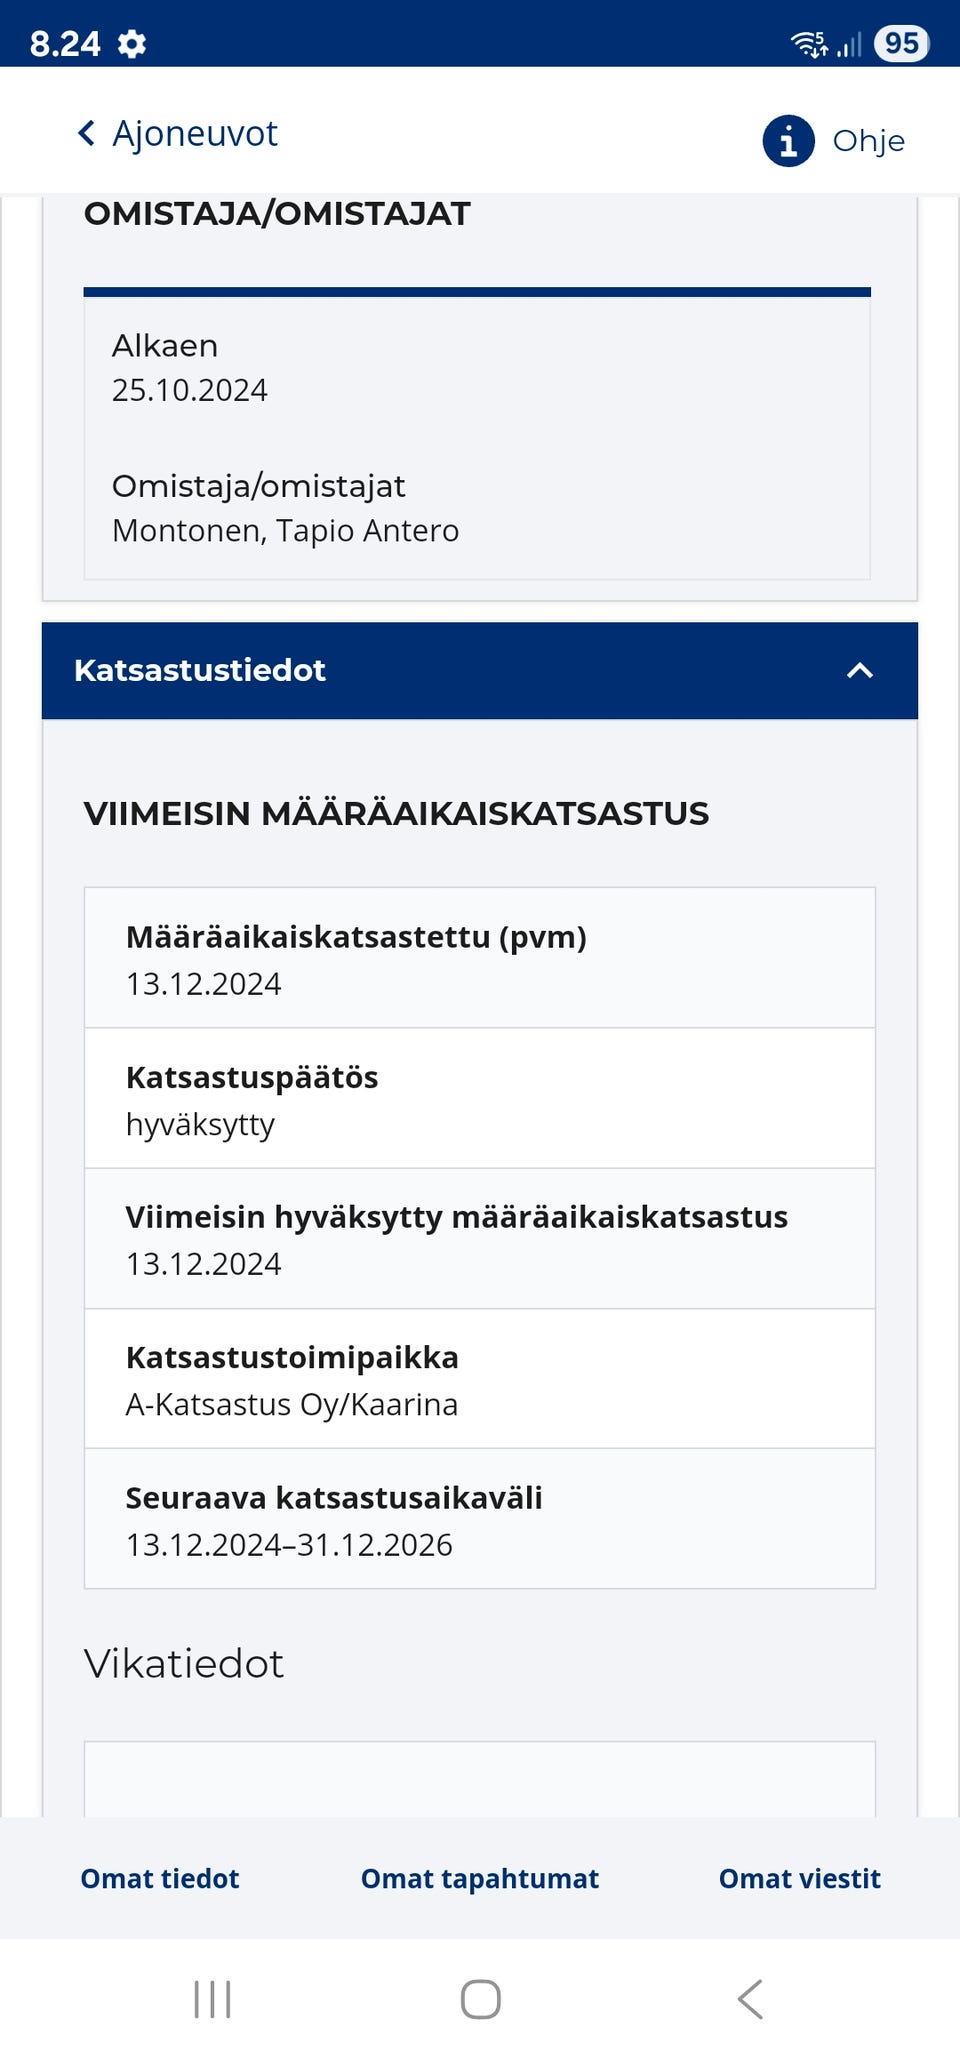The height and width of the screenshot is (2059, 960).
Task: Tap the battery level indicator showing 95
Action: point(900,41)
